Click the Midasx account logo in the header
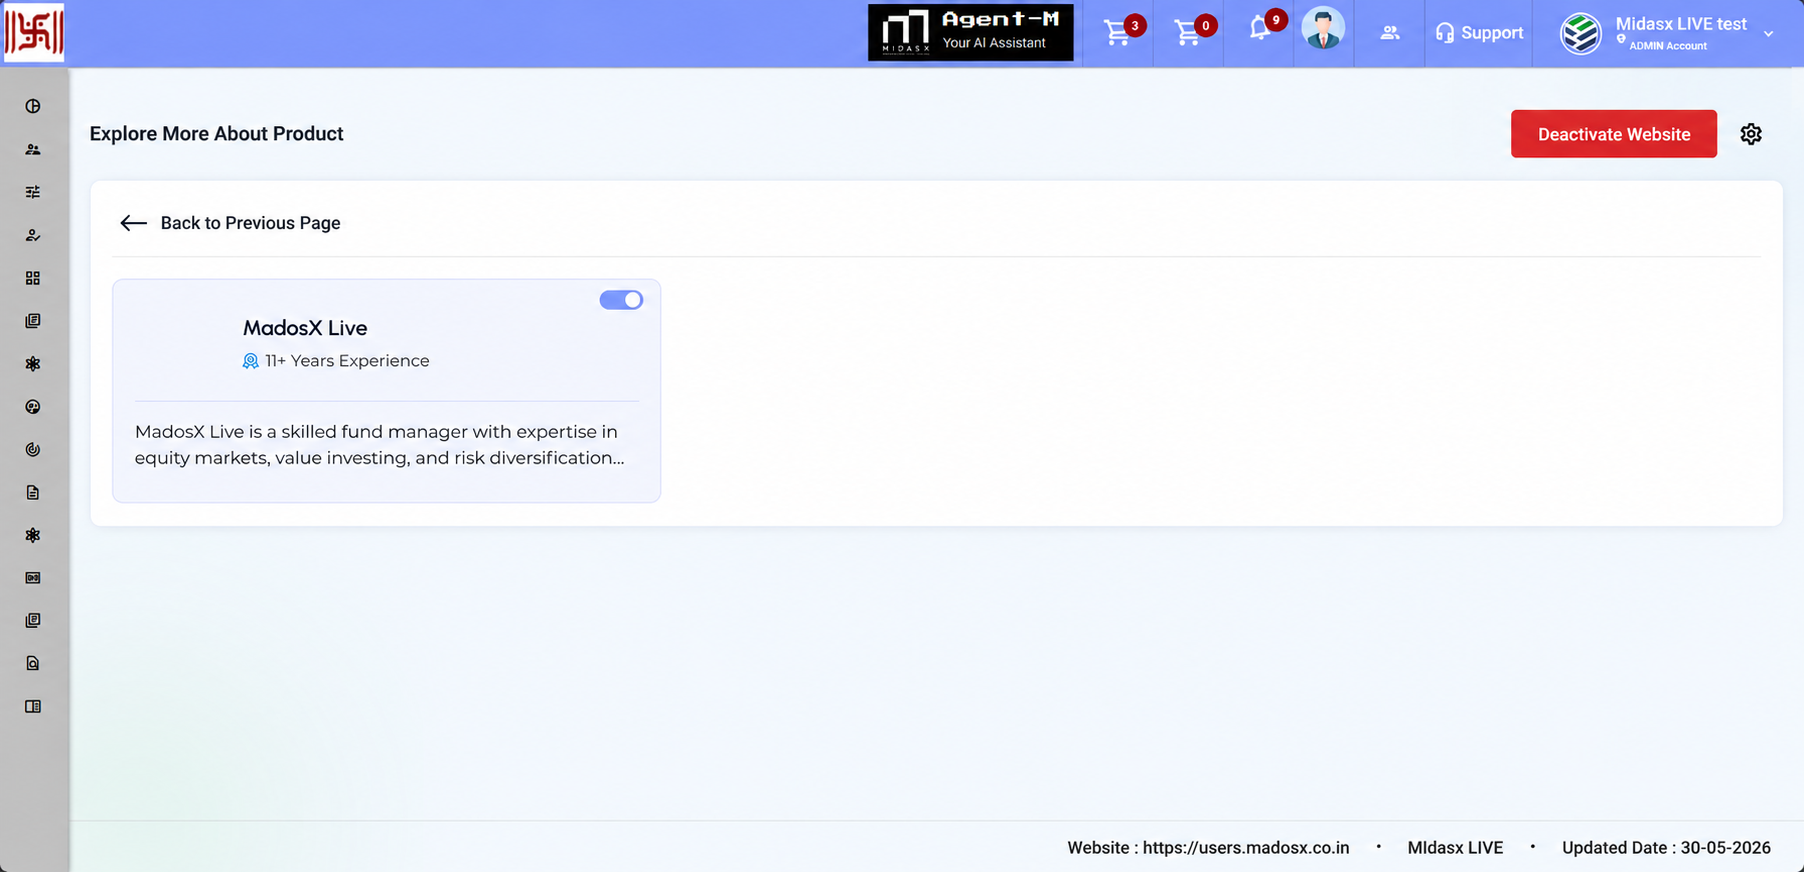 click(1581, 34)
